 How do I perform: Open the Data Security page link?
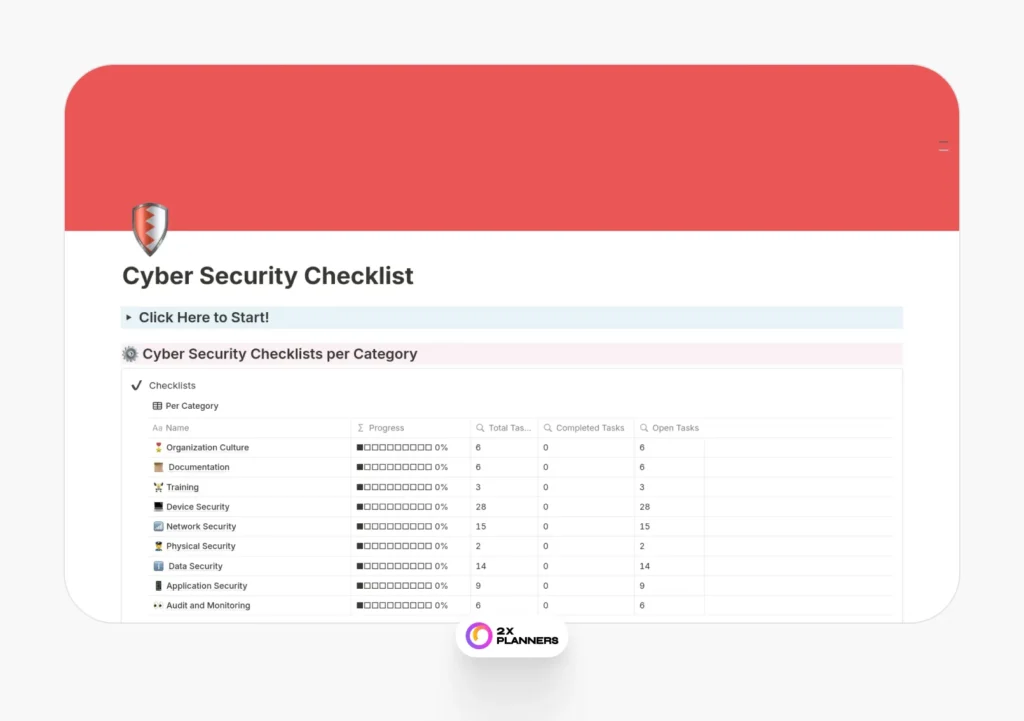(x=195, y=566)
